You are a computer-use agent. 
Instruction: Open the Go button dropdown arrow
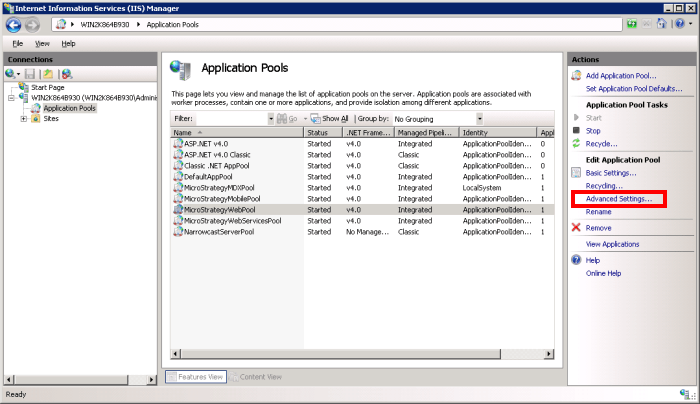(x=305, y=119)
